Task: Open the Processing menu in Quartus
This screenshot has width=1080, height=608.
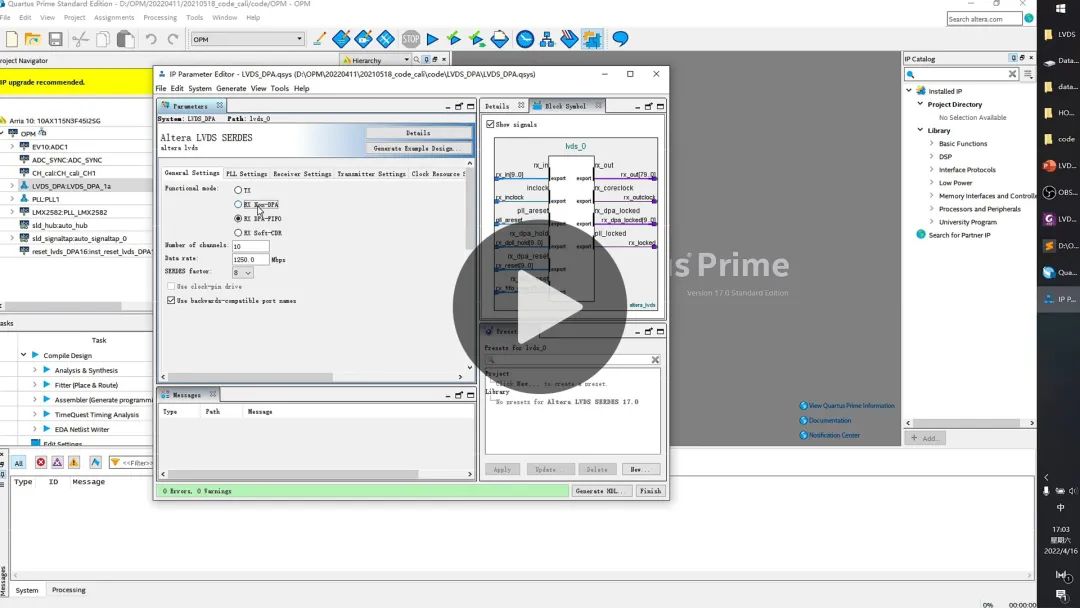Action: click(160, 17)
